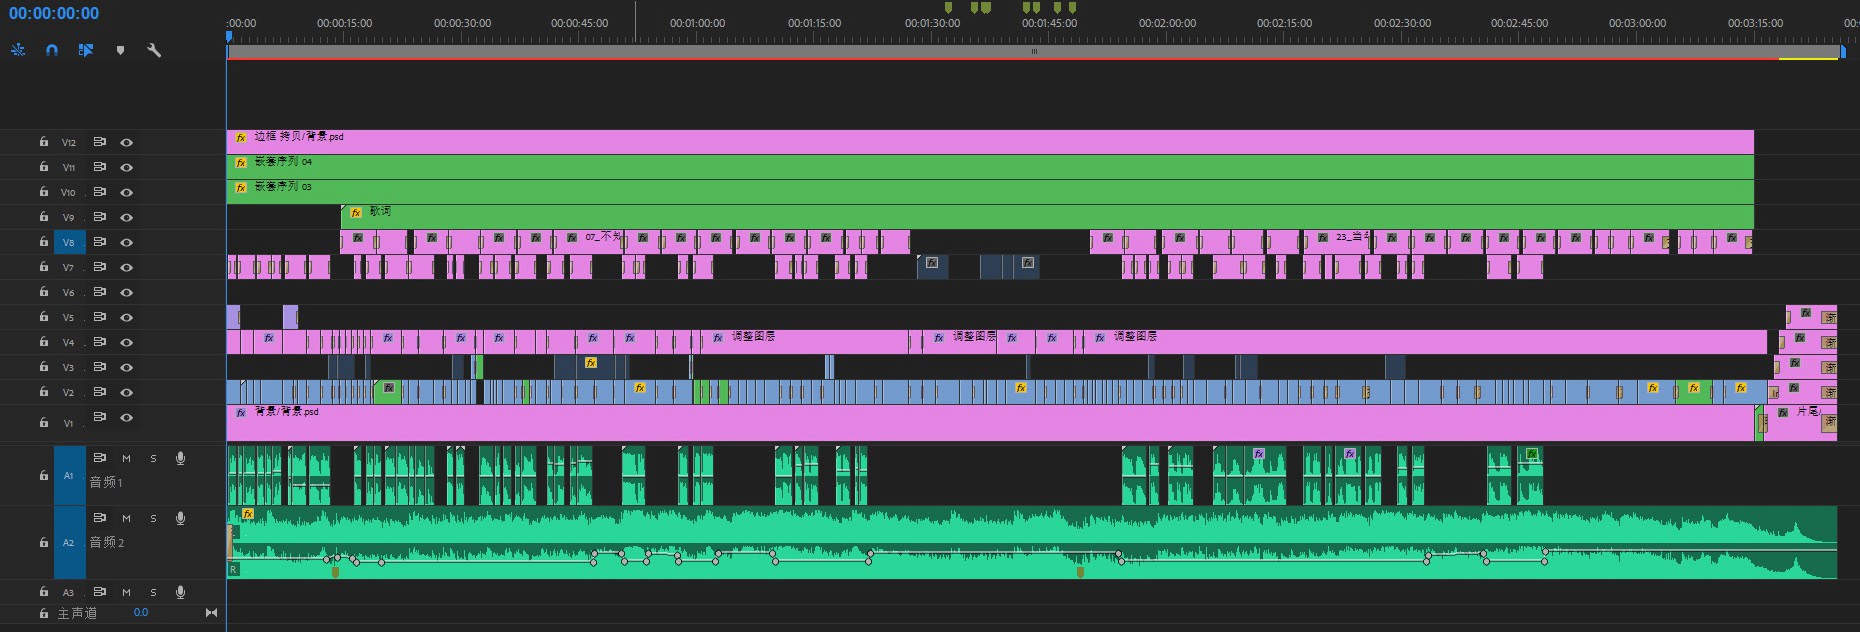Hide track V12 using its eye icon
The image size is (1860, 632).
[127, 142]
